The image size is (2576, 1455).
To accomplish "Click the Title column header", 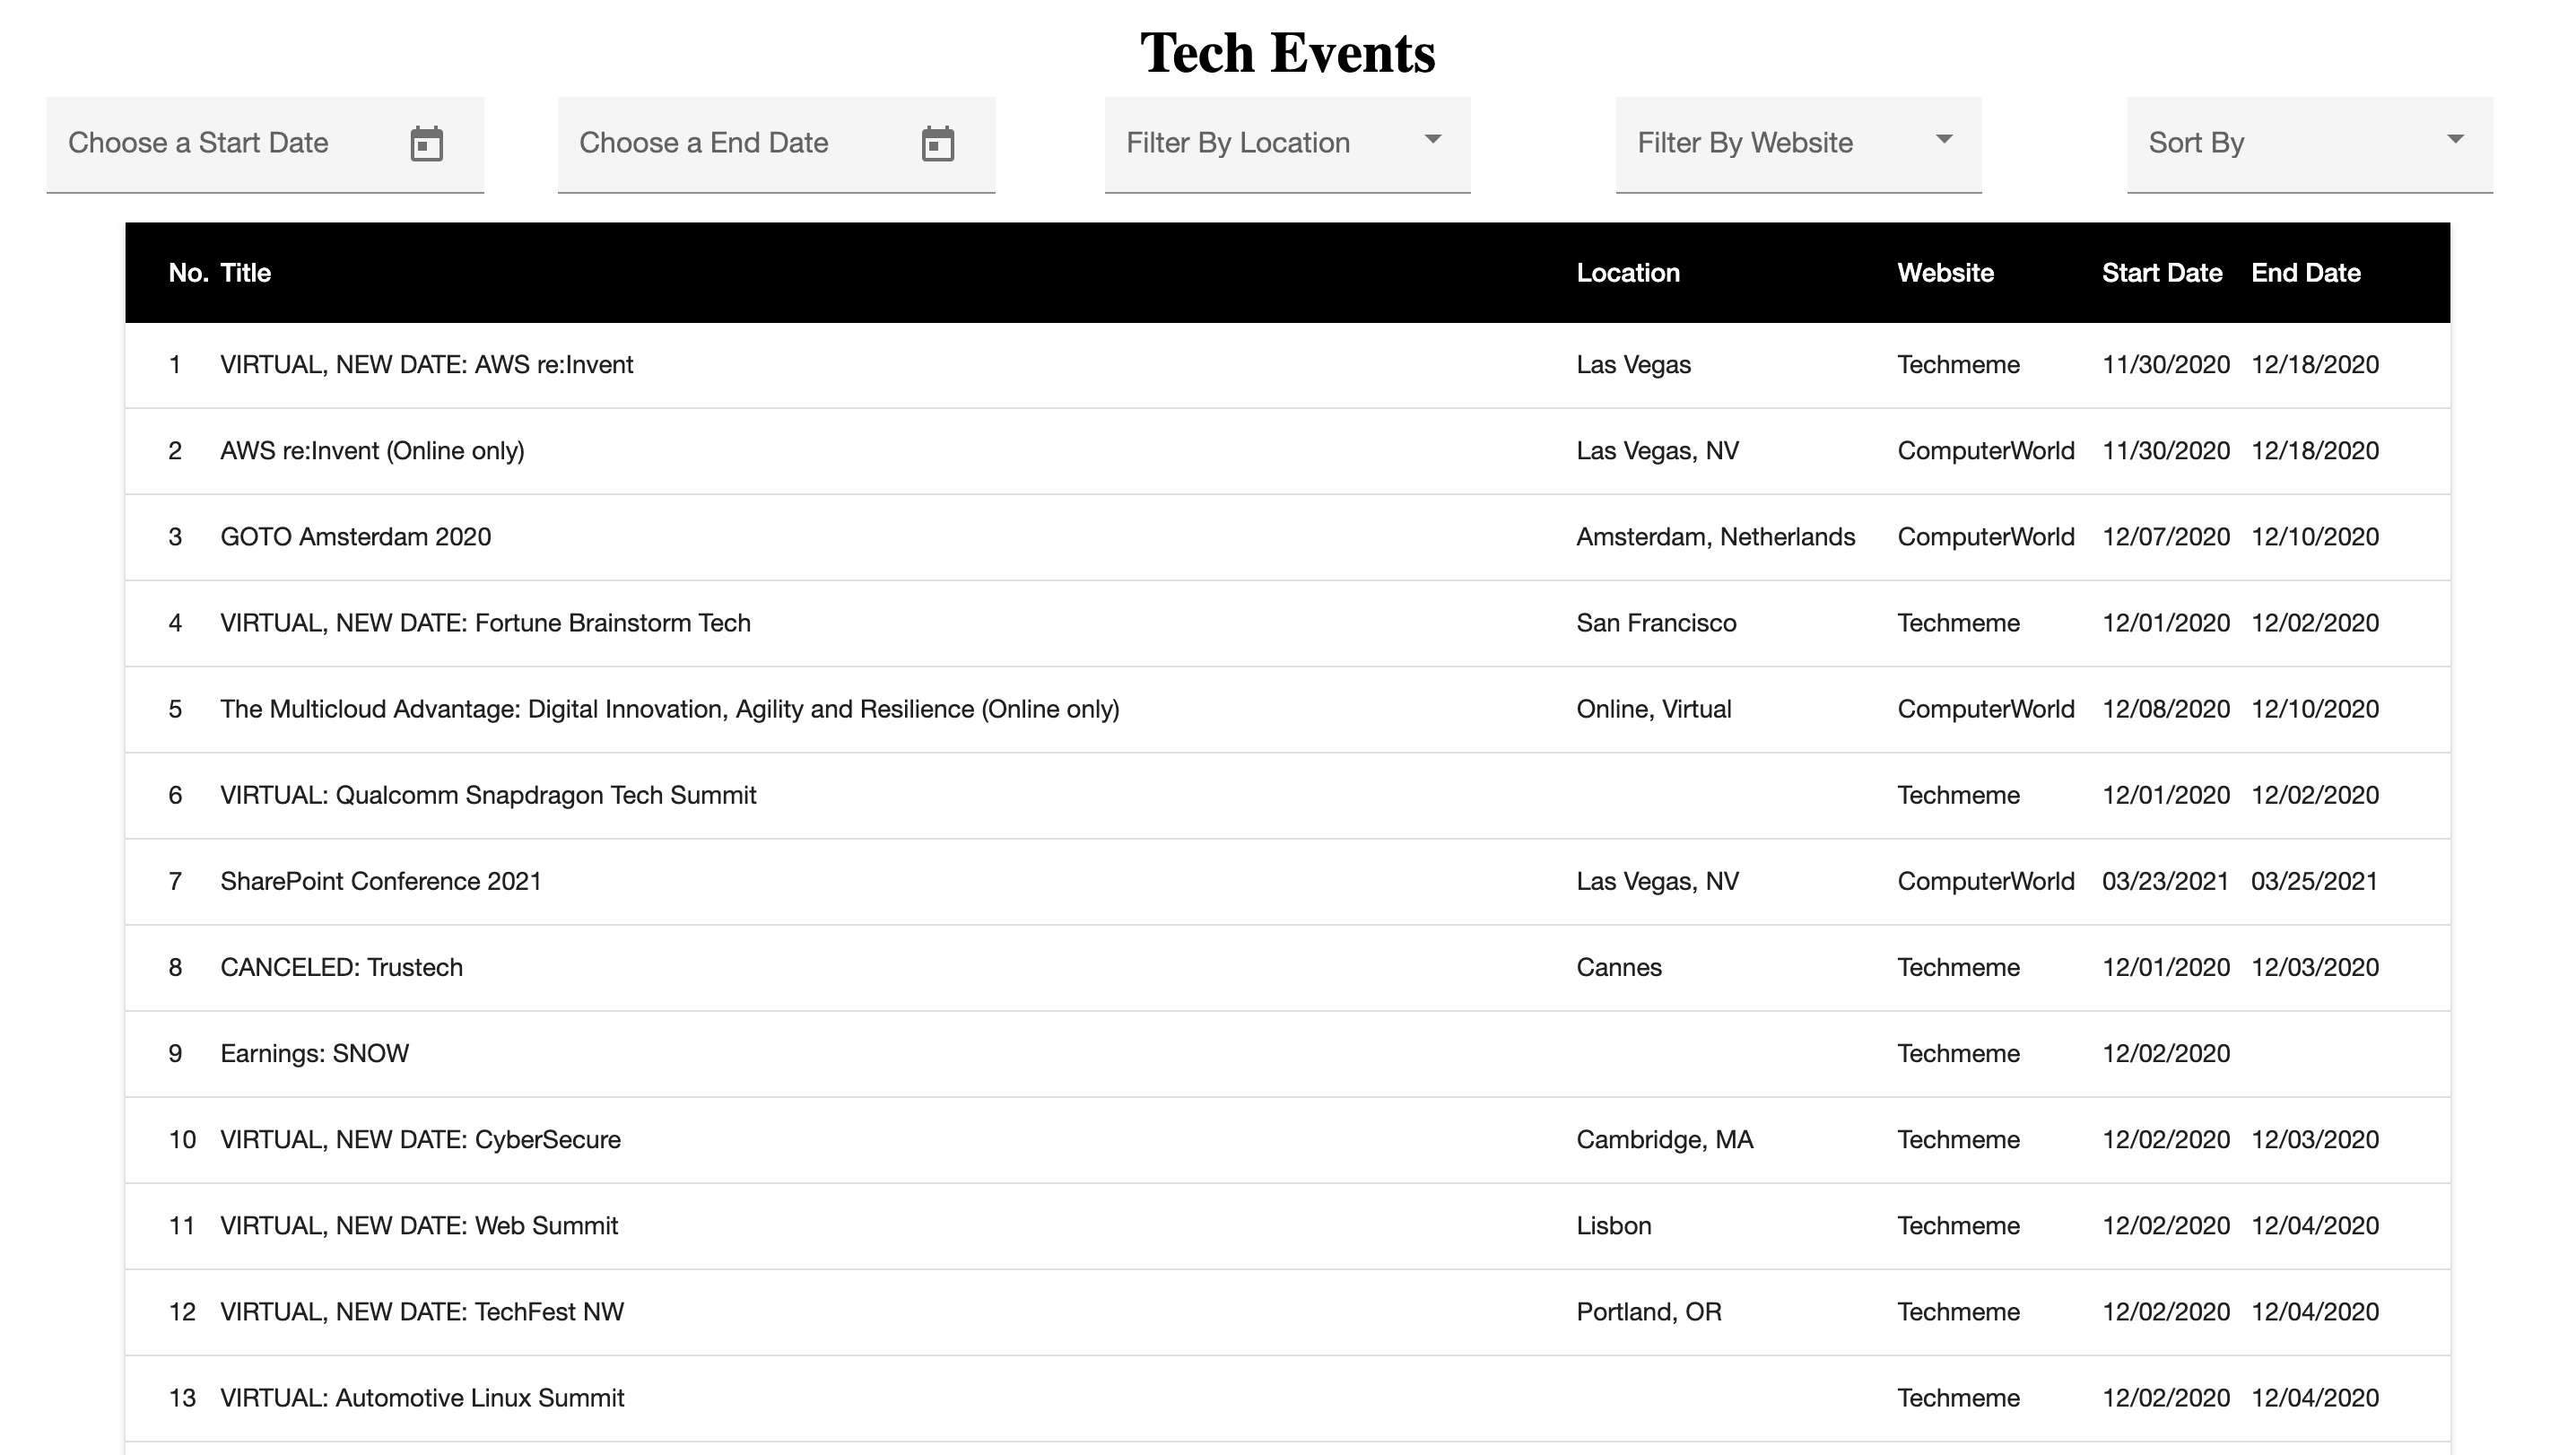I will (246, 273).
